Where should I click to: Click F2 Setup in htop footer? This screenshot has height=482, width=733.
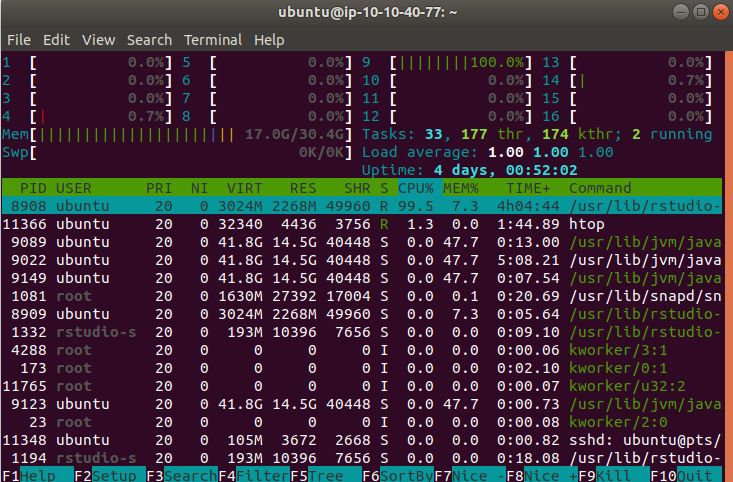pyautogui.click(x=110, y=475)
